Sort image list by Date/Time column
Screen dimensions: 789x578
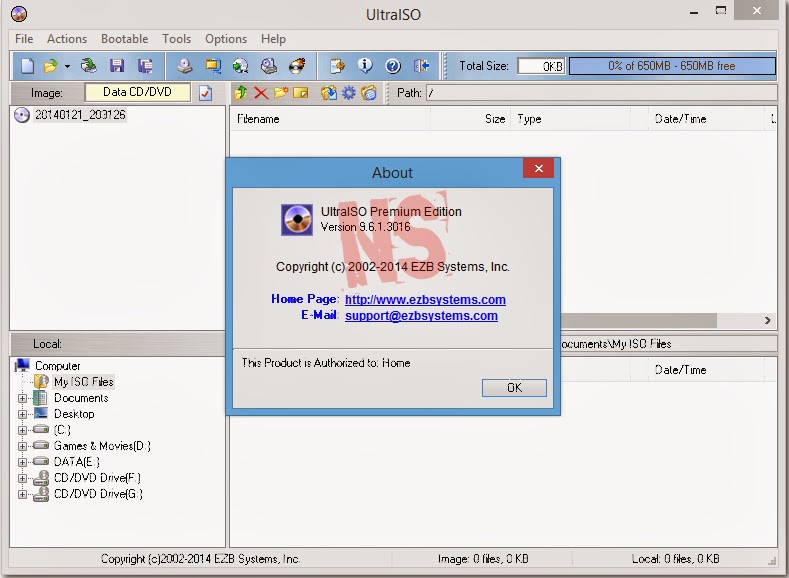pyautogui.click(x=706, y=119)
